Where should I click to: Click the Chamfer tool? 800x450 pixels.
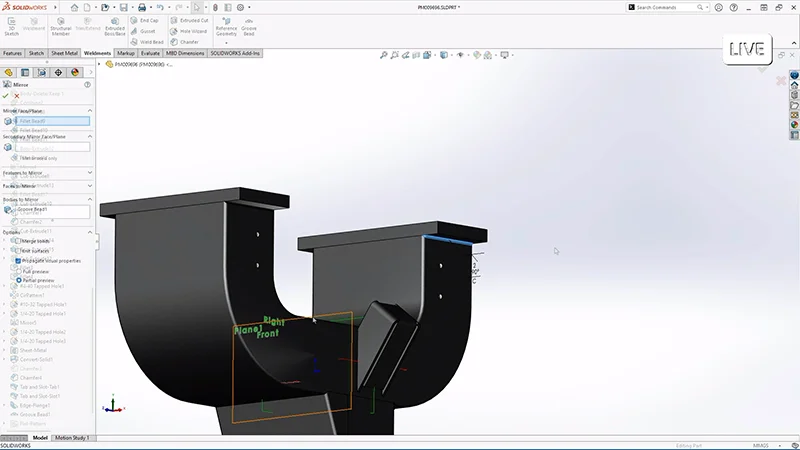click(x=183, y=42)
